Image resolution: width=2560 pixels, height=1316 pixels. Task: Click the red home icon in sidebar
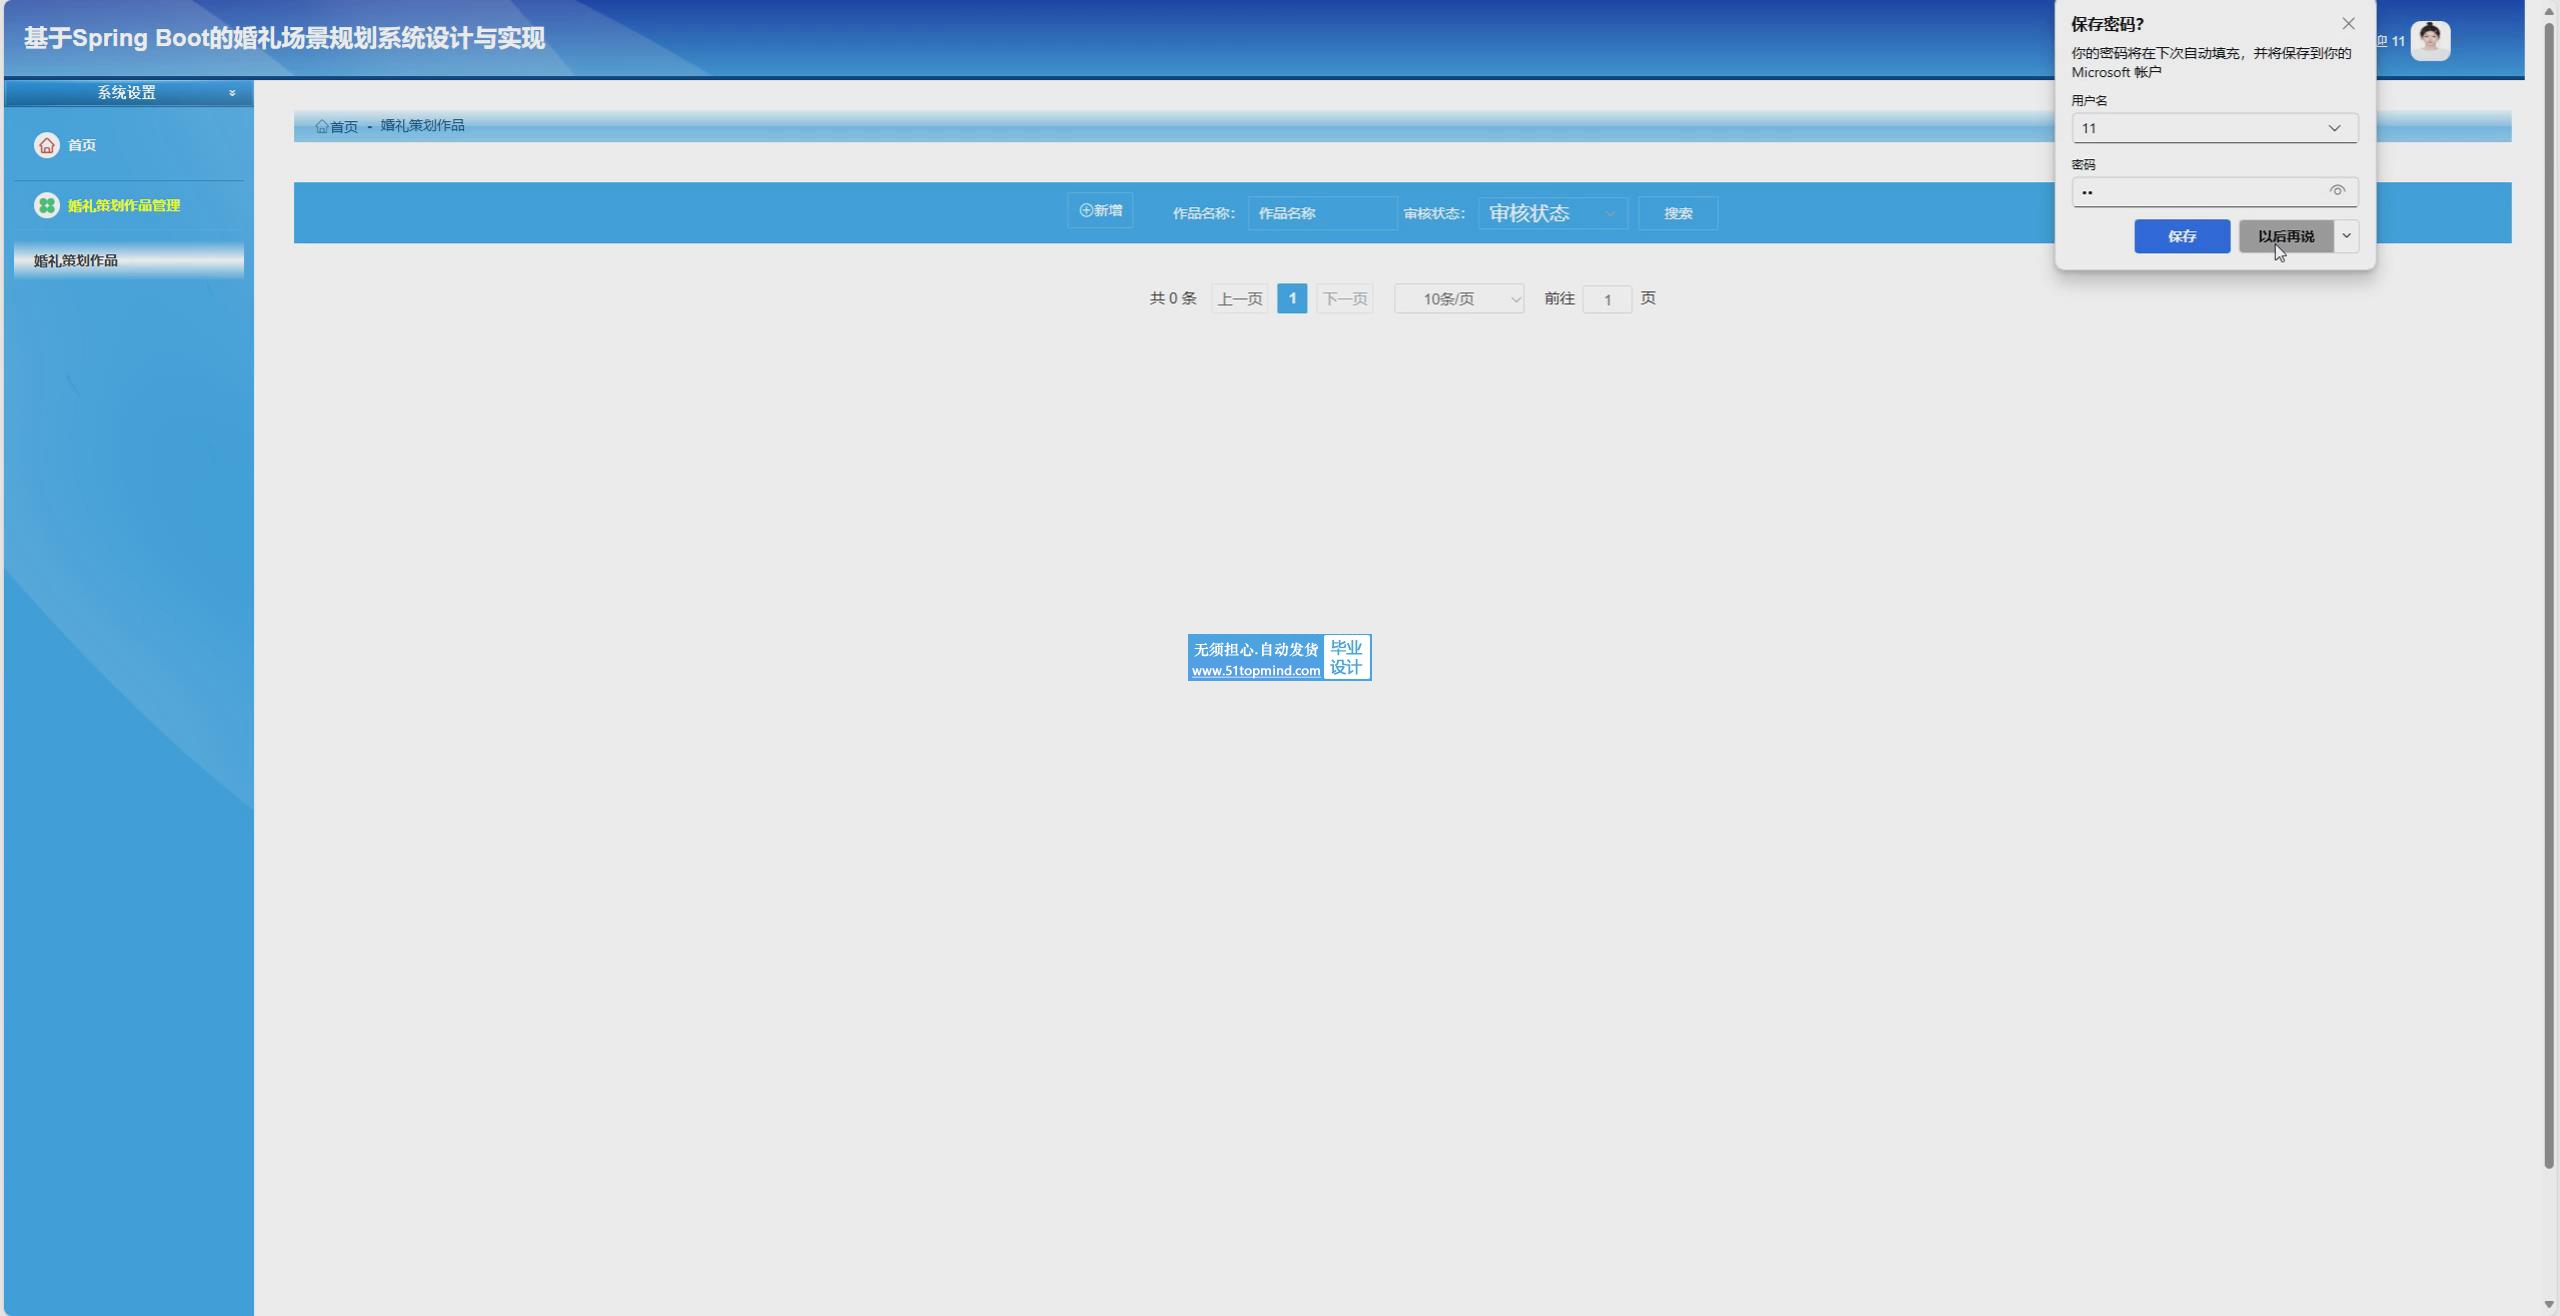pos(47,145)
